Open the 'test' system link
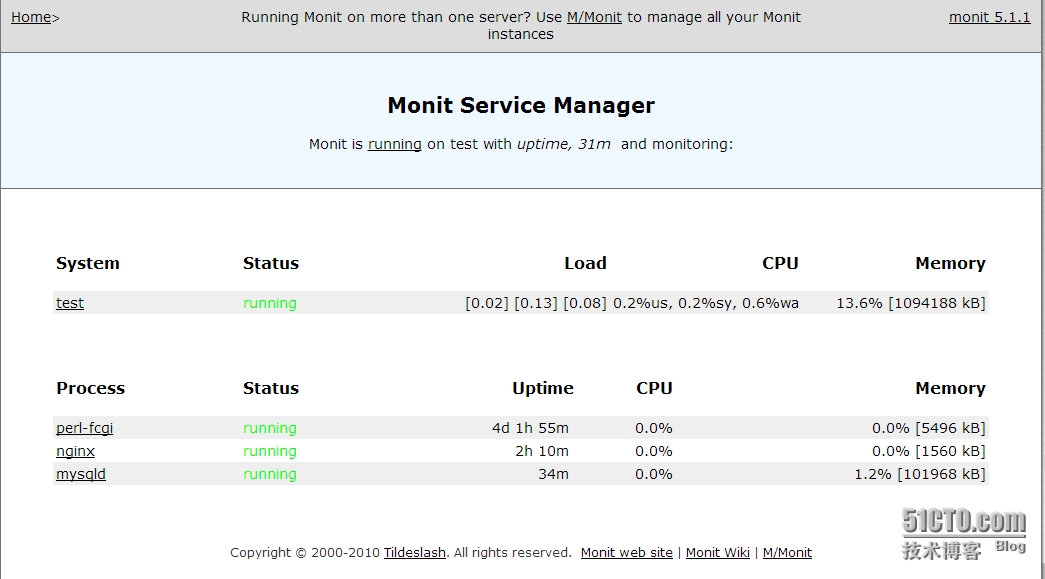Screen dimensions: 1045x579 [x=70, y=303]
